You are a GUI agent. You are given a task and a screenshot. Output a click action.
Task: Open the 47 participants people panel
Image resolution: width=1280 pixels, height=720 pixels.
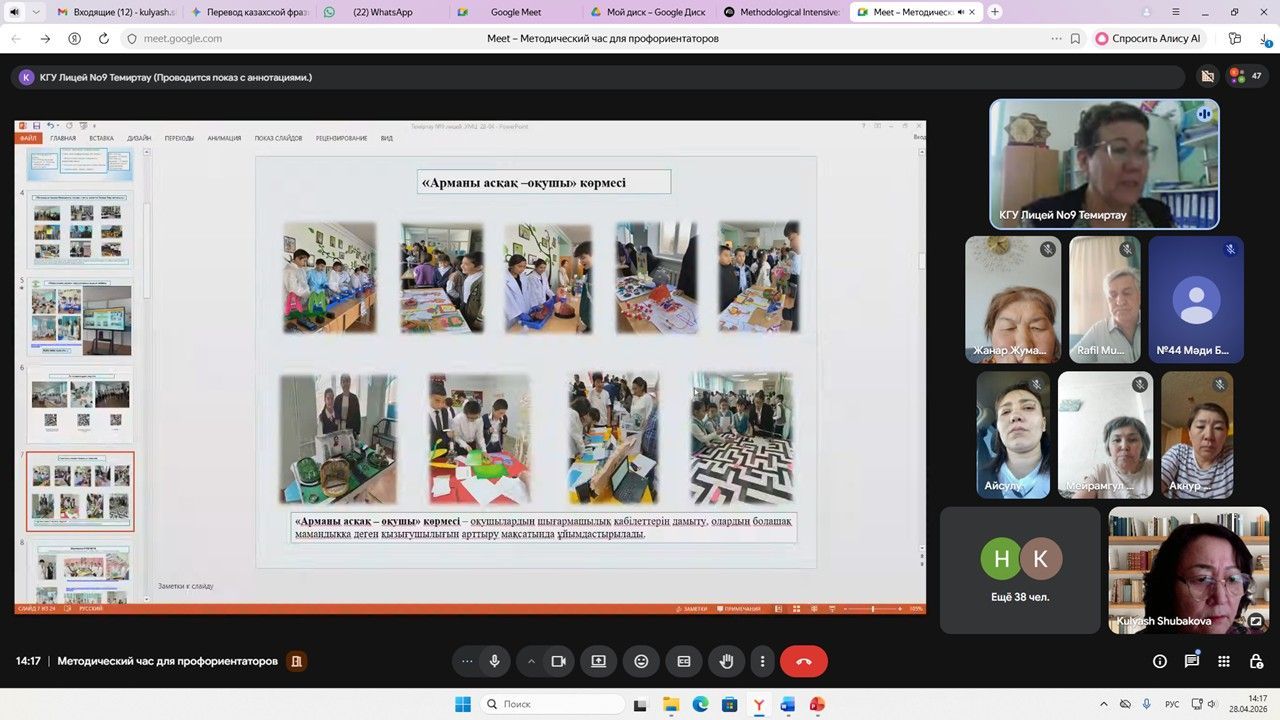pyautogui.click(x=1246, y=76)
